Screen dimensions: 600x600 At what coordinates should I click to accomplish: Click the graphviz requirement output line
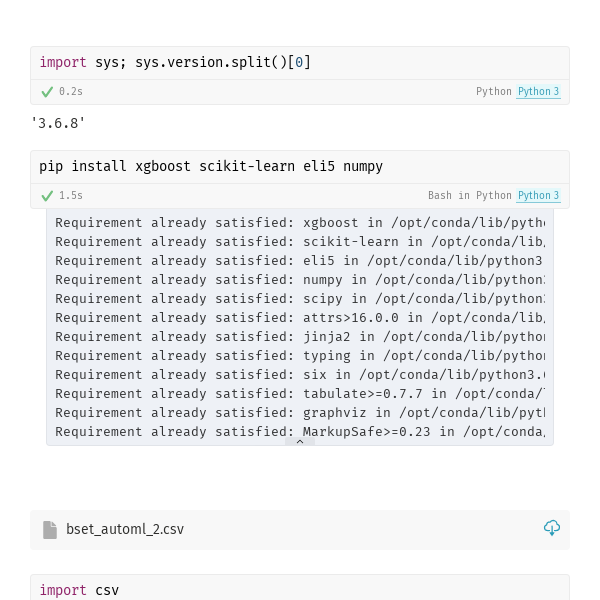(300, 413)
